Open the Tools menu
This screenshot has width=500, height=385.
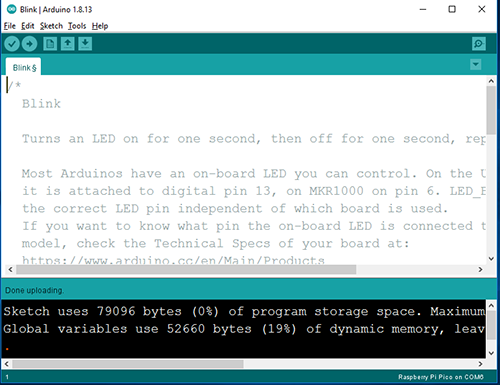pyautogui.click(x=77, y=26)
